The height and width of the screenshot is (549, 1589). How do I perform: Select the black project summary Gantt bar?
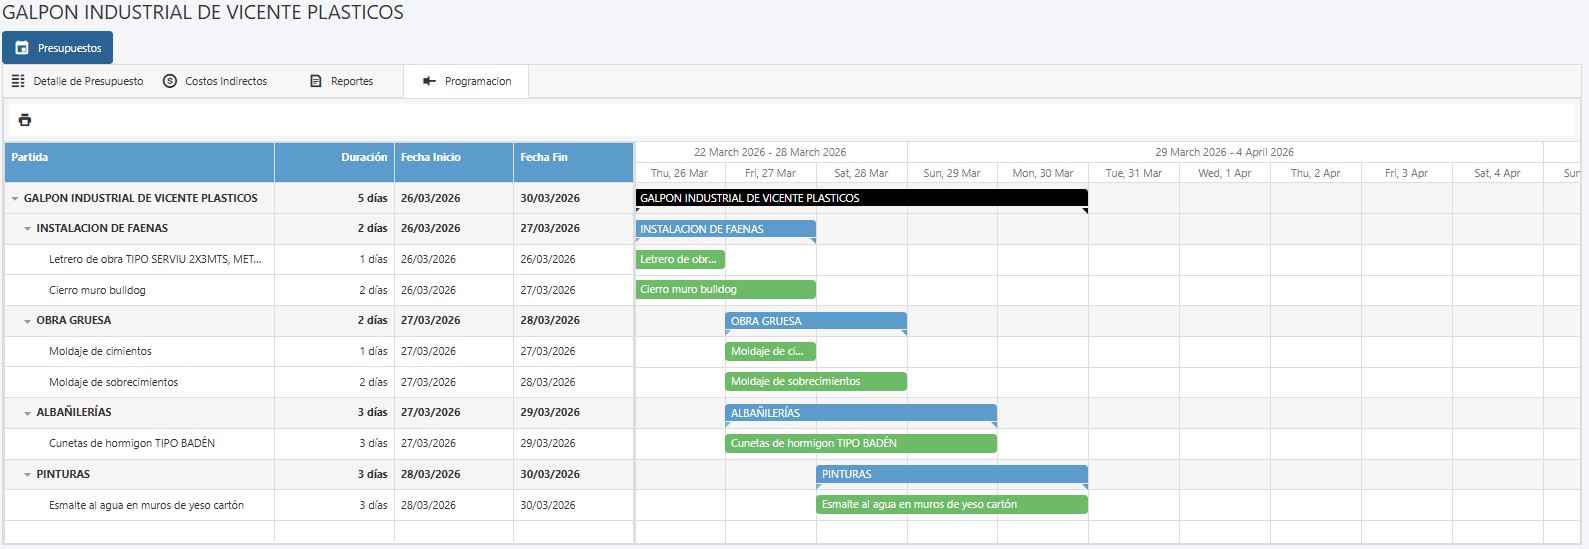[x=861, y=198]
